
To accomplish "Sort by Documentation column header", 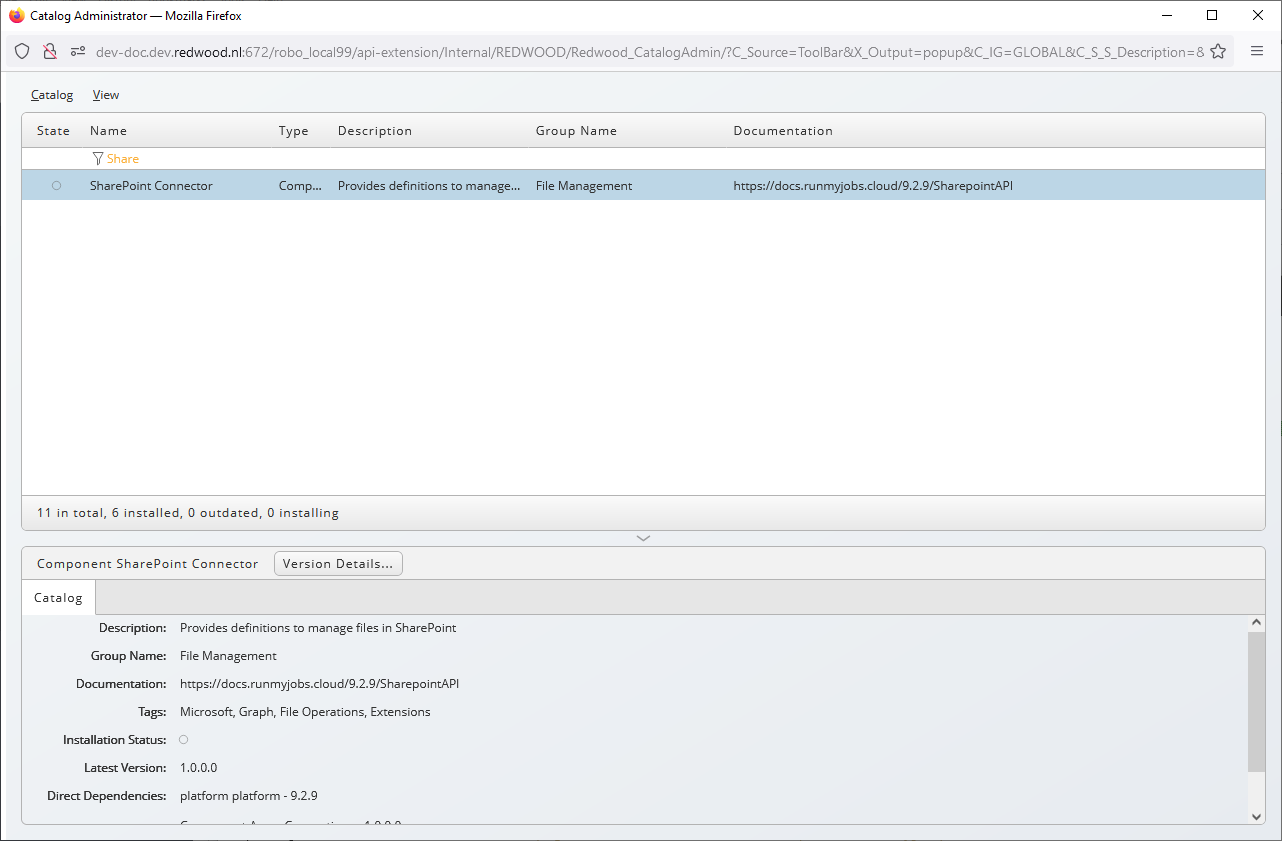I will click(783, 131).
